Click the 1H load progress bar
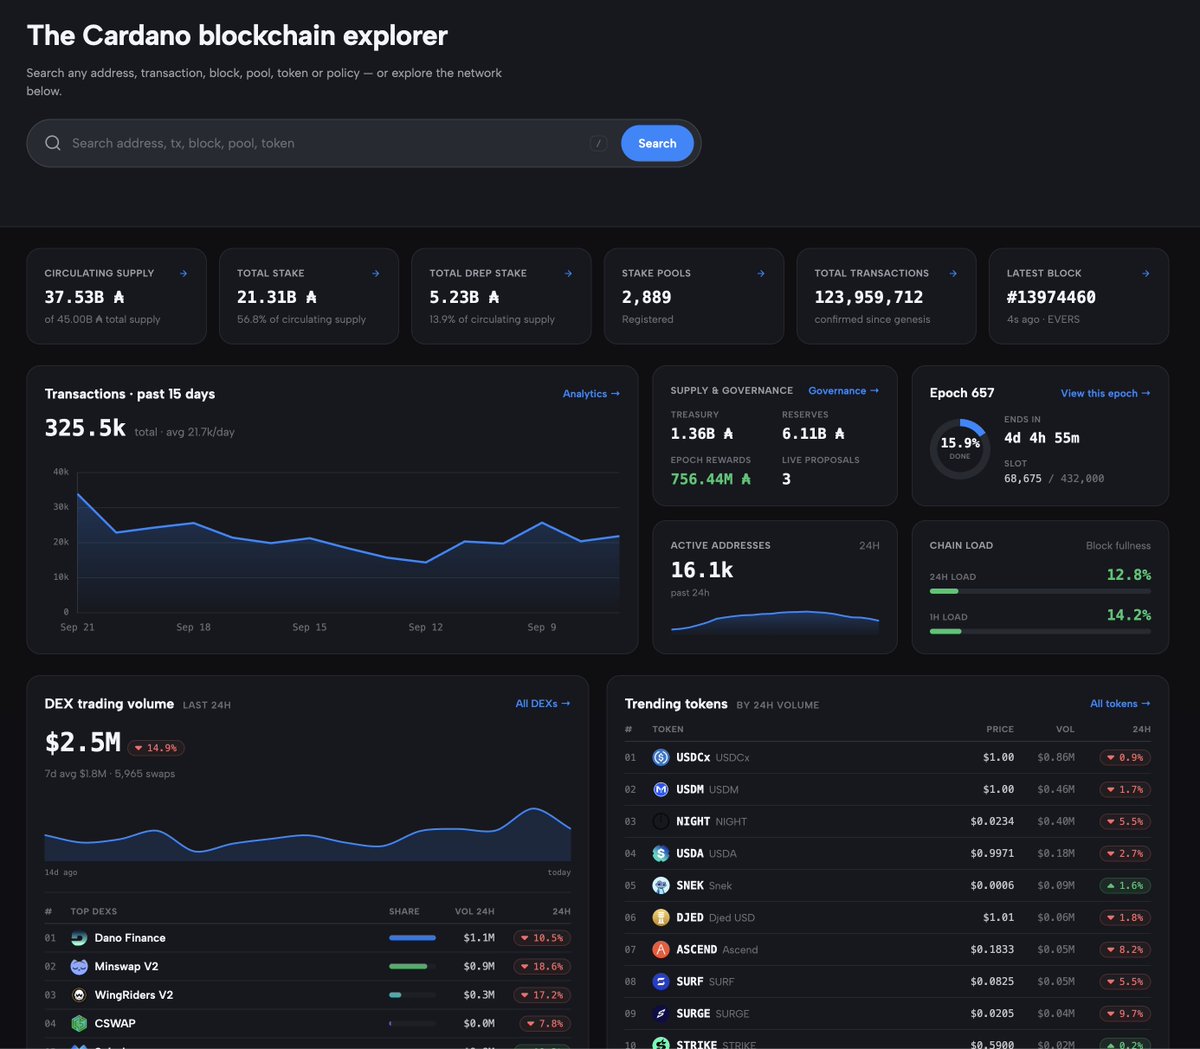Image resolution: width=1200 pixels, height=1049 pixels. [x=1040, y=631]
